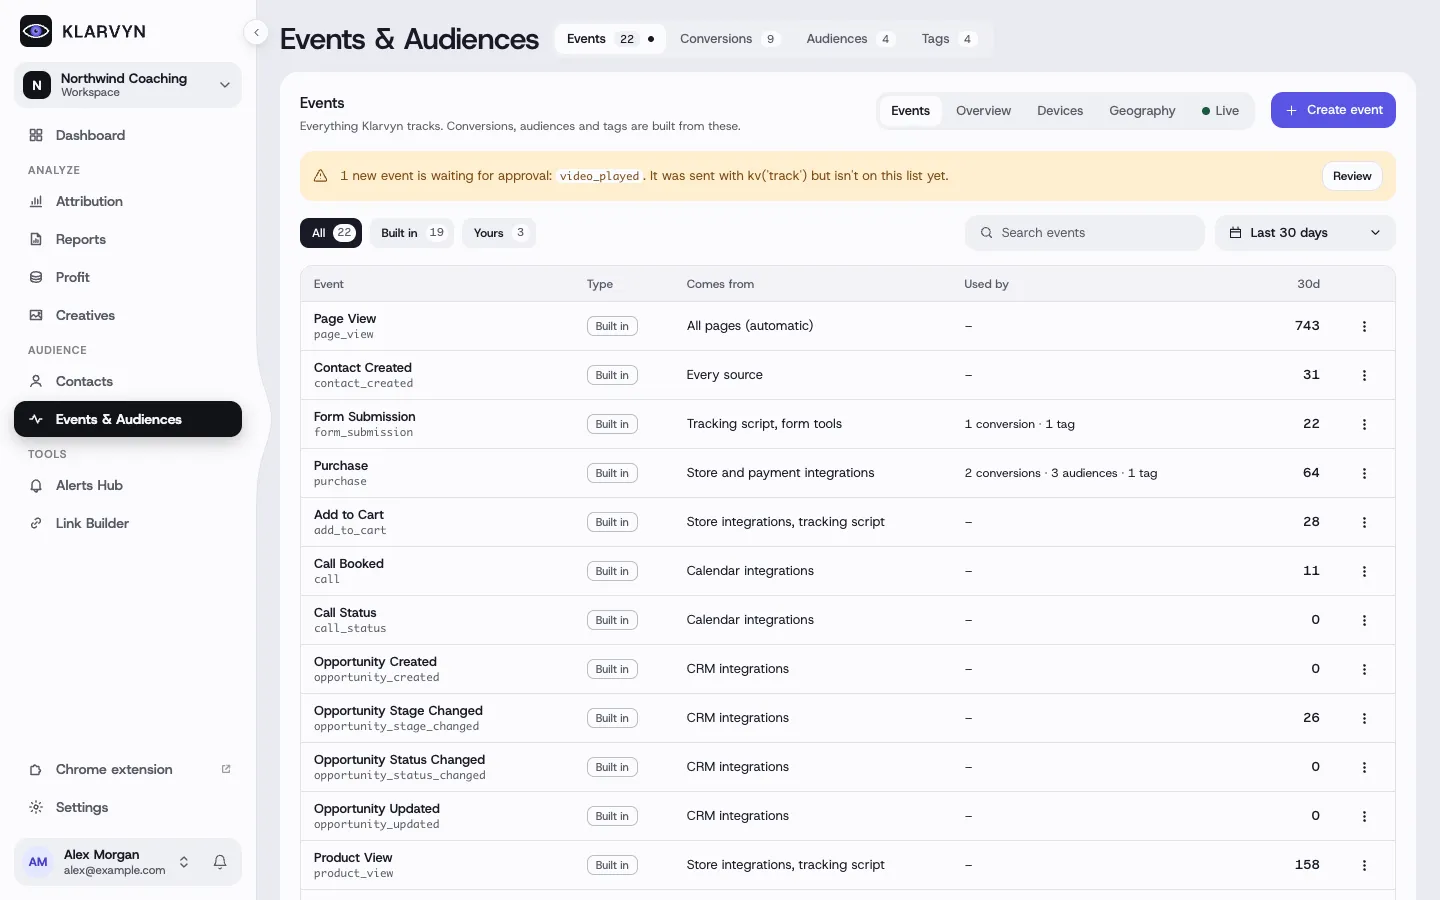Open row menu for Contact Created
The image size is (1440, 900).
(x=1364, y=375)
